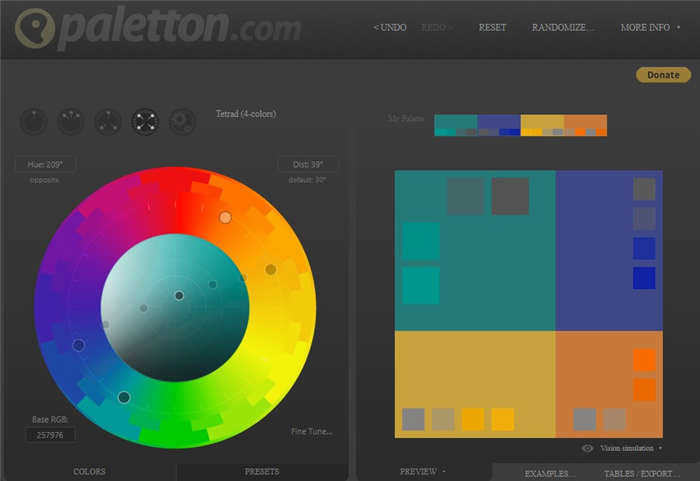The width and height of the screenshot is (700, 481).
Task: Select the orange segment in the My Palette strip
Action: (x=585, y=125)
